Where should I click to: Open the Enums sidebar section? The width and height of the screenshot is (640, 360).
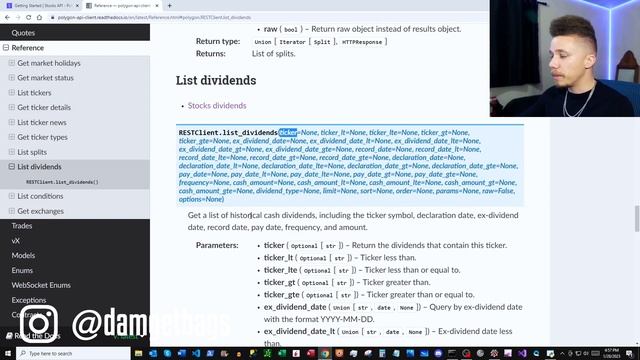(22, 270)
